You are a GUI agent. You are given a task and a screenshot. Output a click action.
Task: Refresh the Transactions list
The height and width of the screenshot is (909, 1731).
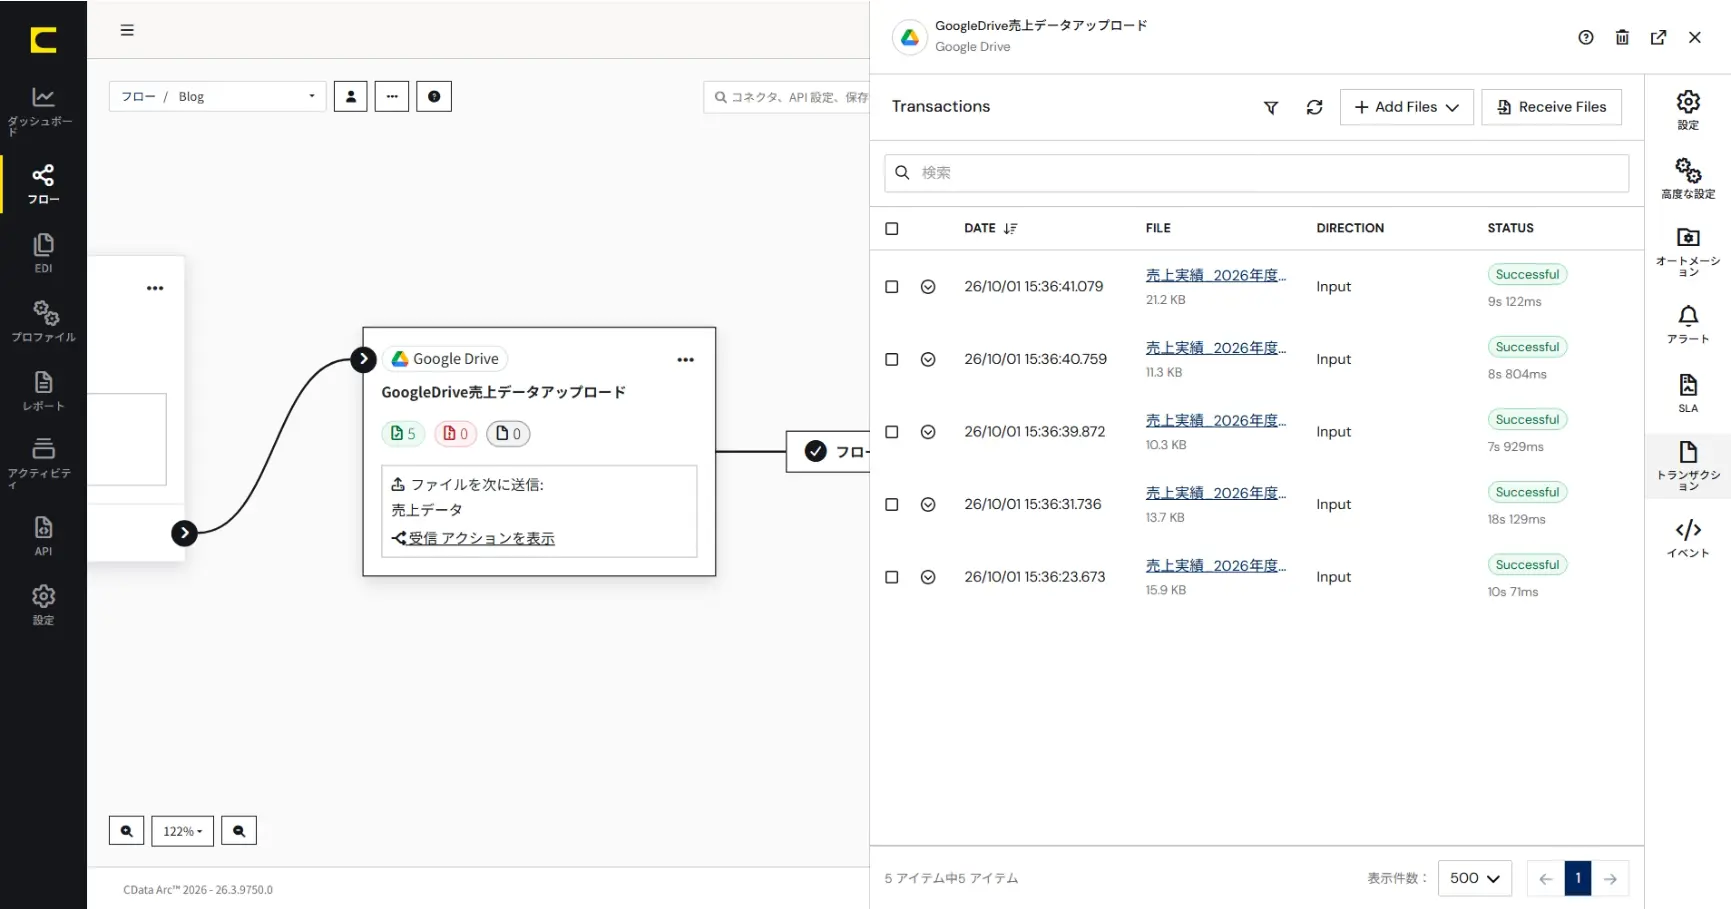click(x=1314, y=107)
